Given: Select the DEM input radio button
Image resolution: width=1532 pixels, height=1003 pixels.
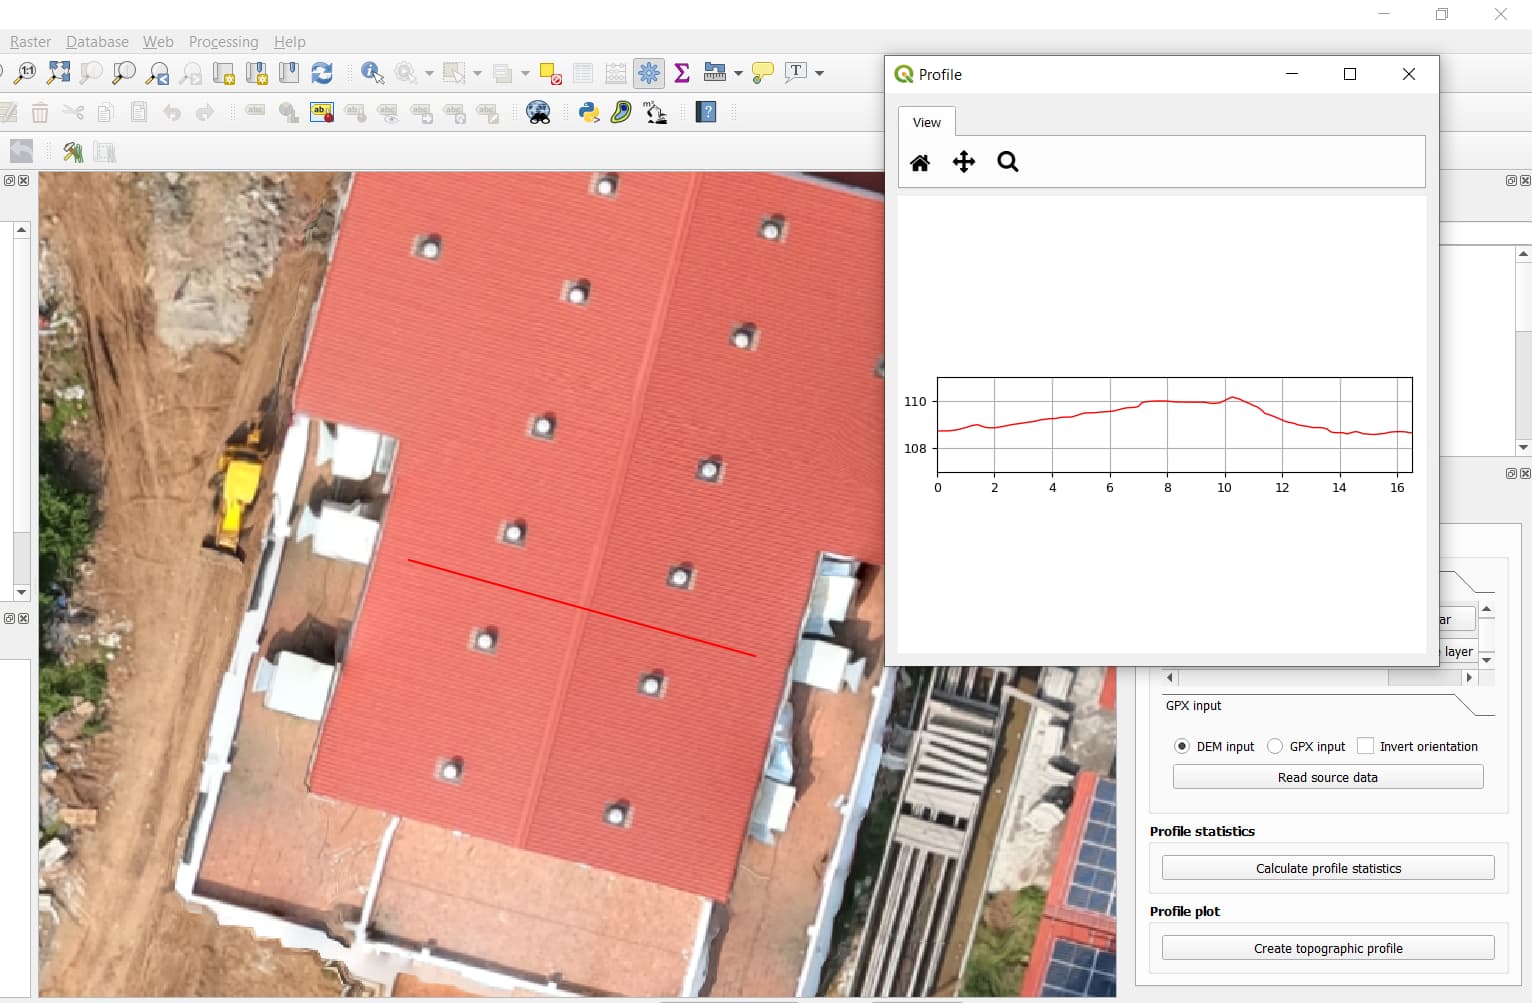Looking at the screenshot, I should pos(1182,746).
